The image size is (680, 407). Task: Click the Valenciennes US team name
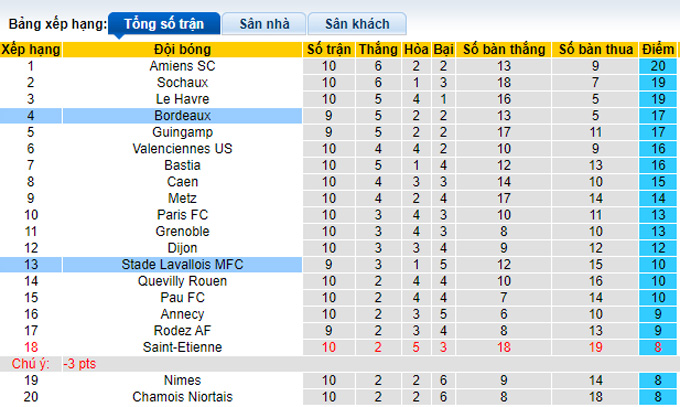182,148
